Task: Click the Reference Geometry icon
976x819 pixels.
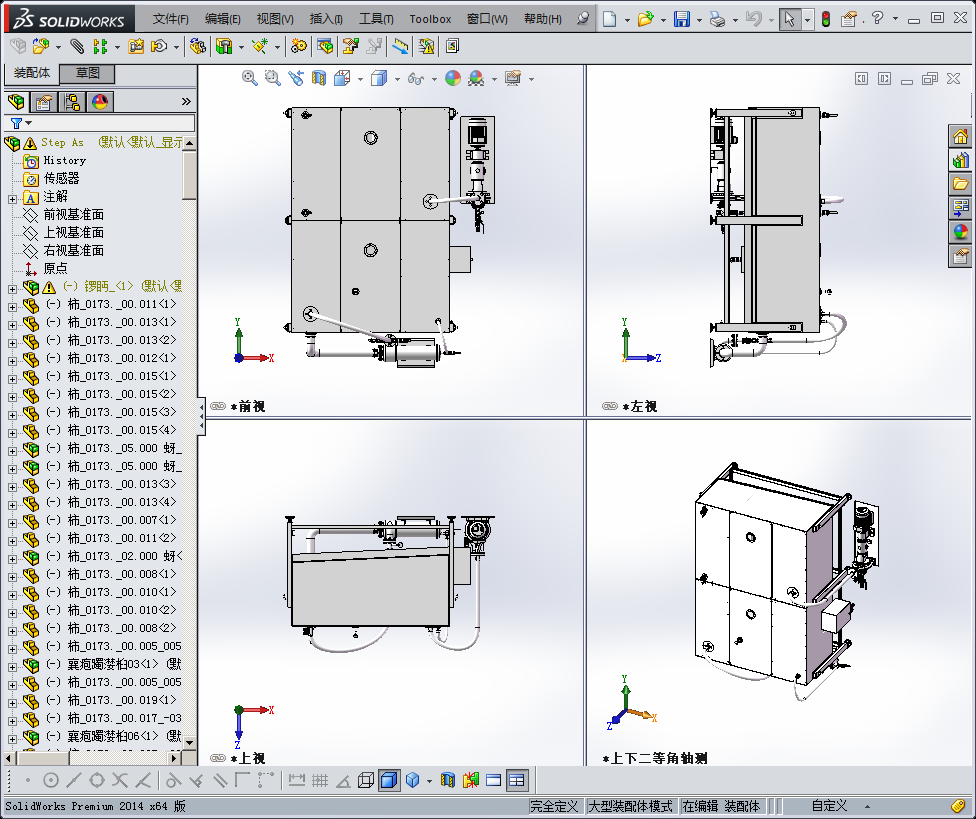Action: tap(260, 46)
